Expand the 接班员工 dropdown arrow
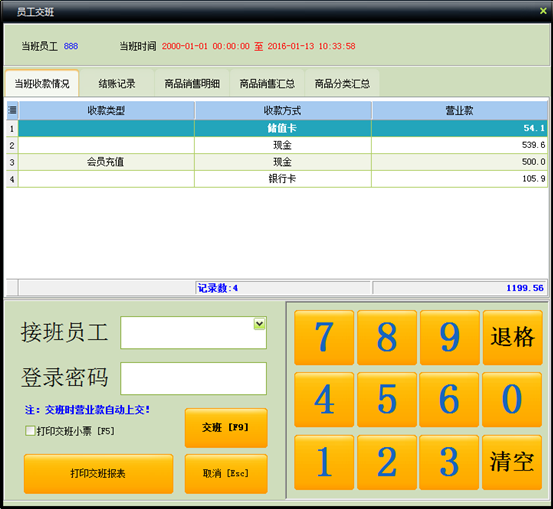Viewport: 553px width, 509px height. pos(260,323)
